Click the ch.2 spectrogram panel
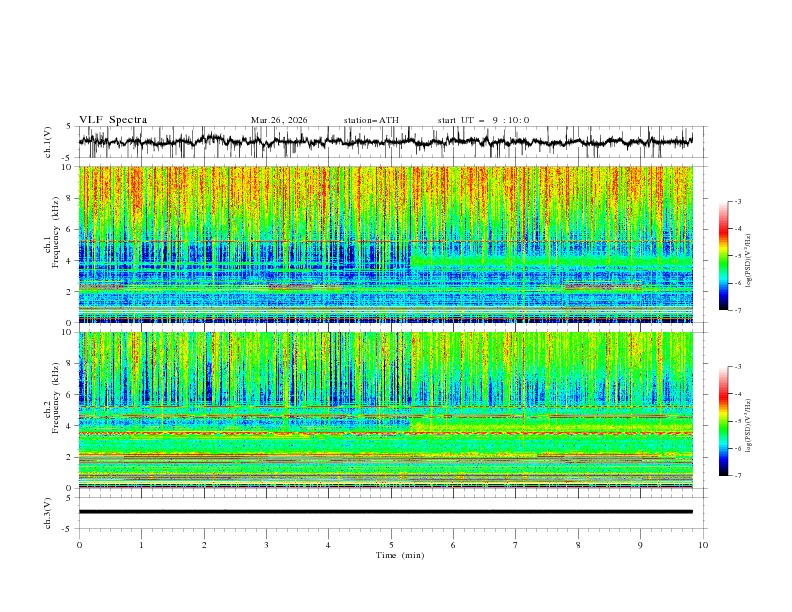Screen dimensions: 792x612 point(385,410)
